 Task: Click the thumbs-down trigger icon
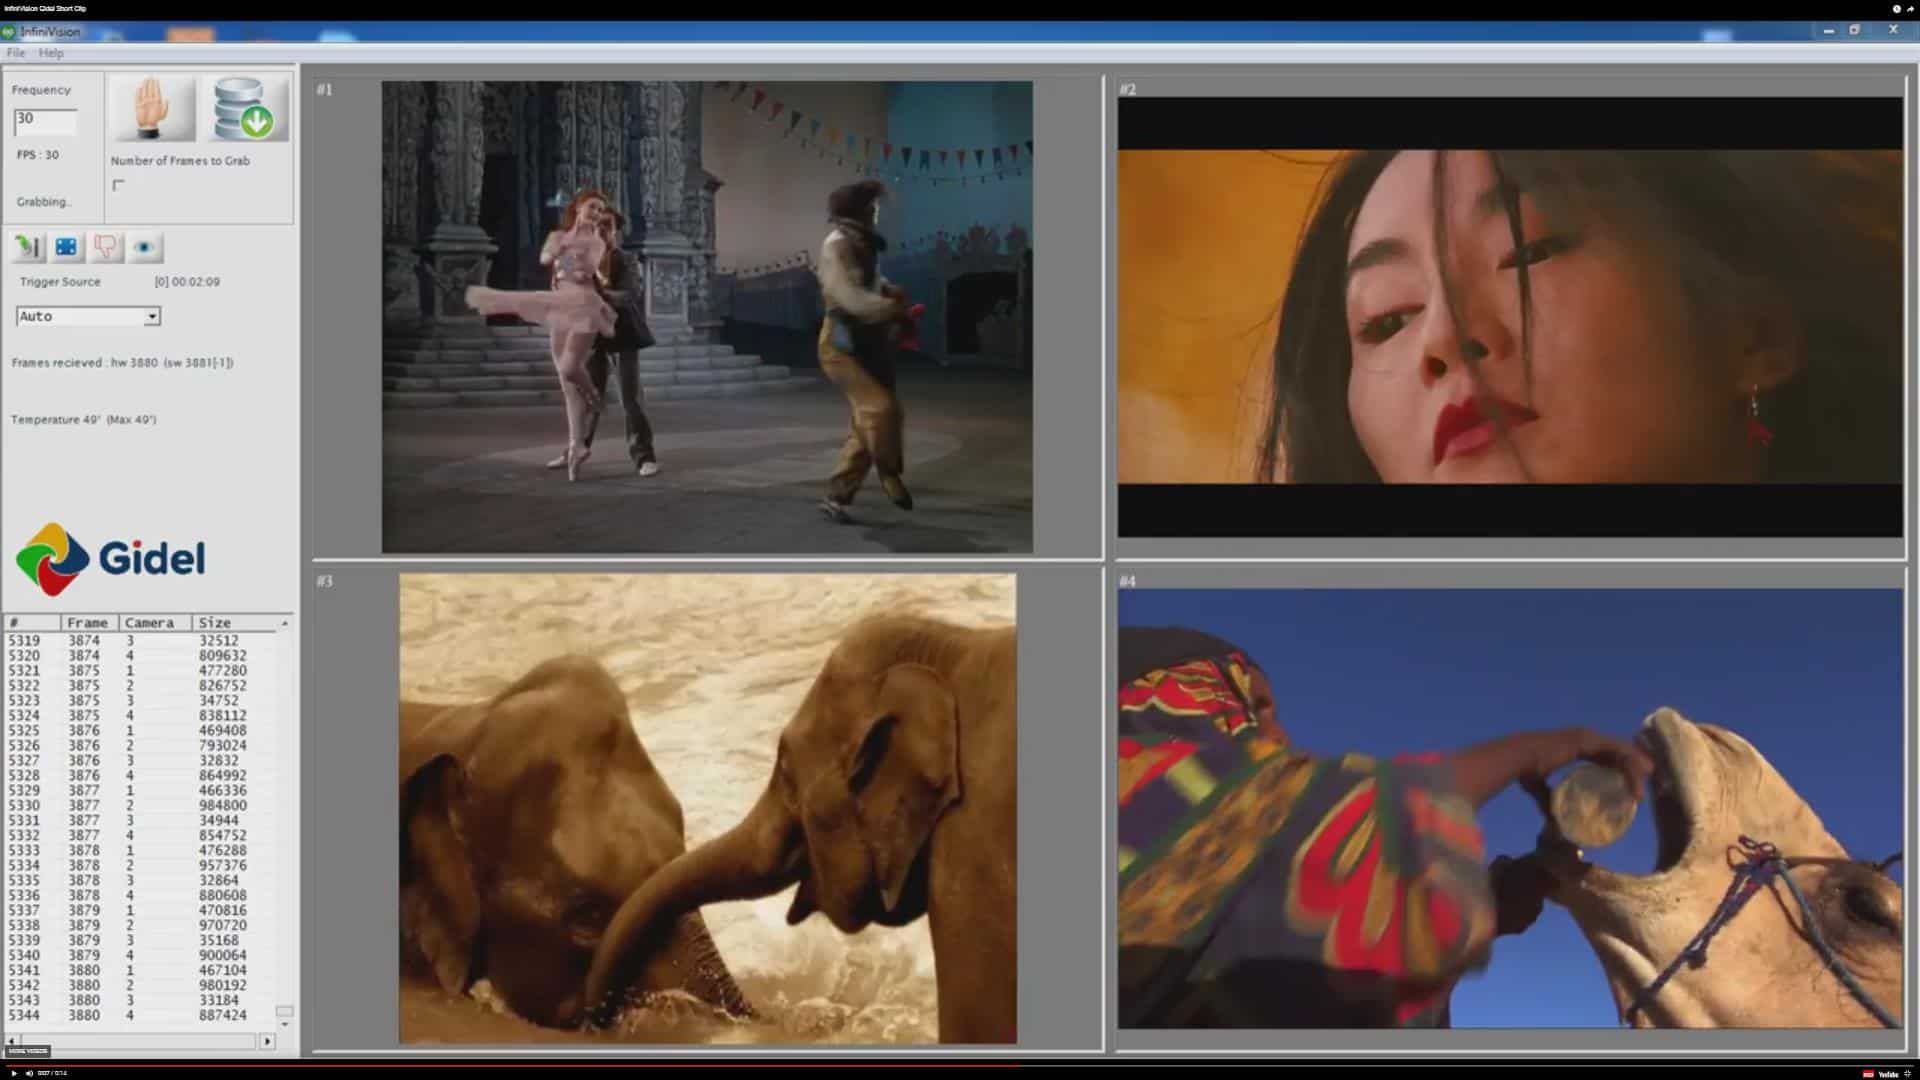(104, 246)
